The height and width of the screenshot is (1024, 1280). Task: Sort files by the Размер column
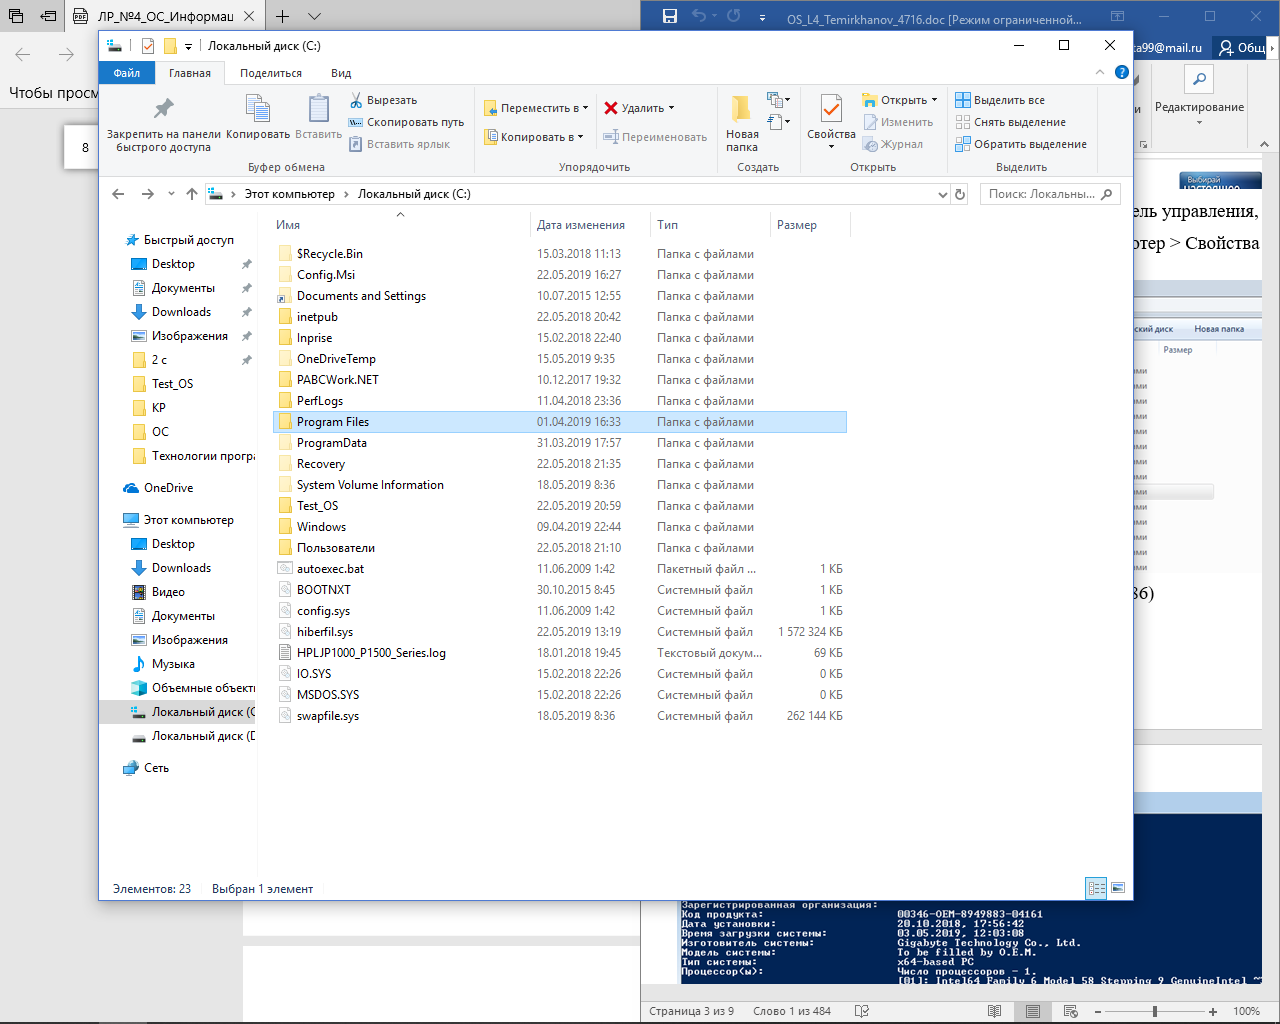pos(797,225)
